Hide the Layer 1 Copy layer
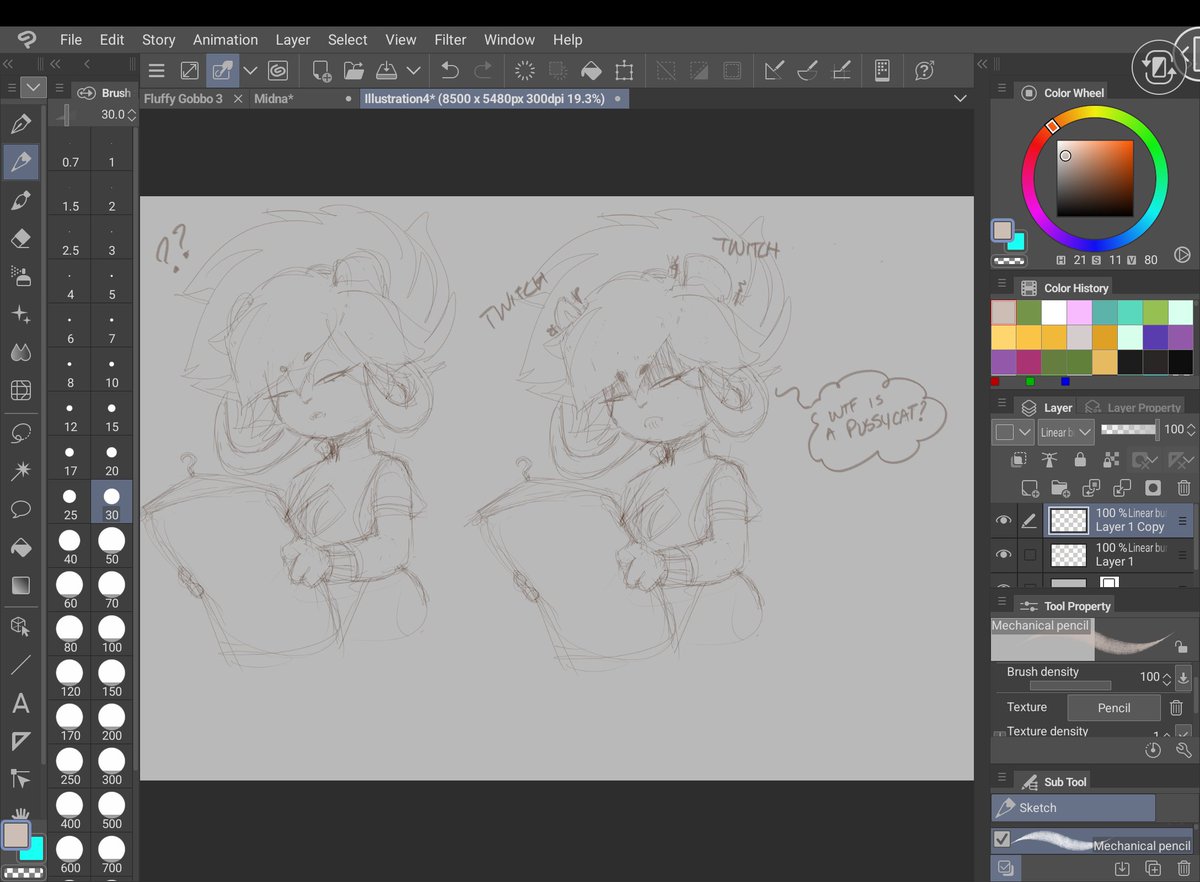1200x882 pixels. [1003, 520]
